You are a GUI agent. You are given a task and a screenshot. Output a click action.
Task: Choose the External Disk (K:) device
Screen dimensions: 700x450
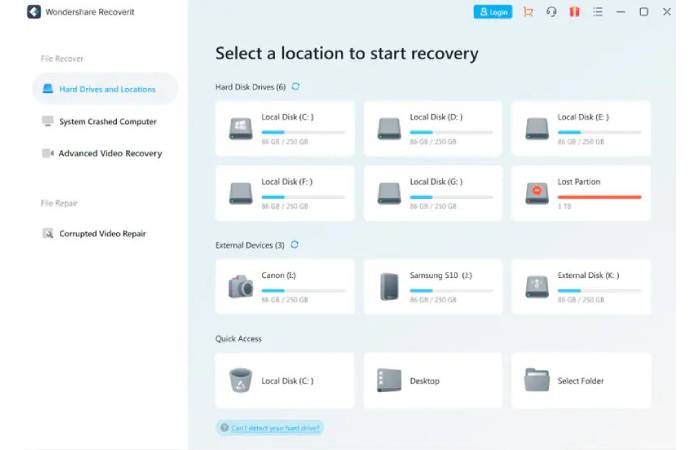[581, 287]
